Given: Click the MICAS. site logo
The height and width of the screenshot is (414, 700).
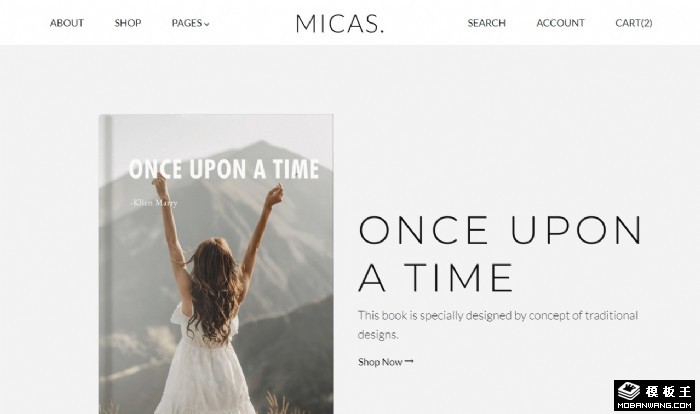Looking at the screenshot, I should (x=340, y=24).
